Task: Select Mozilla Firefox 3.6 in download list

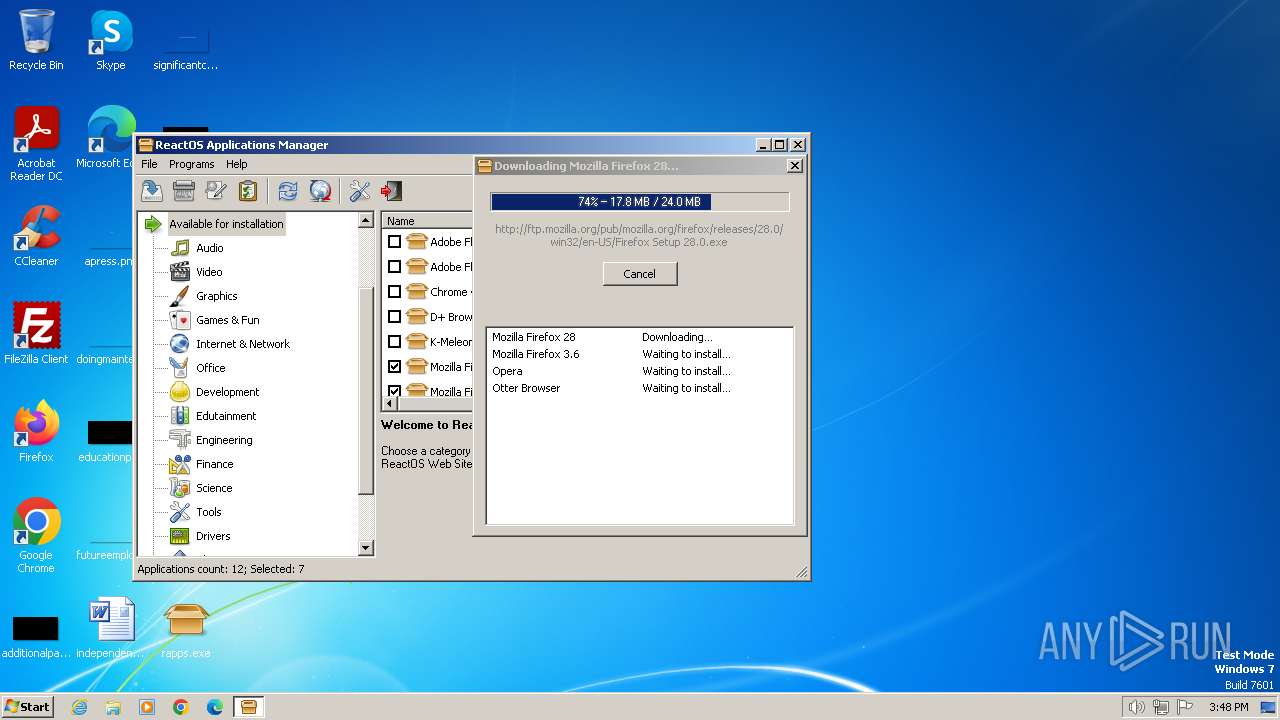Action: coord(536,354)
